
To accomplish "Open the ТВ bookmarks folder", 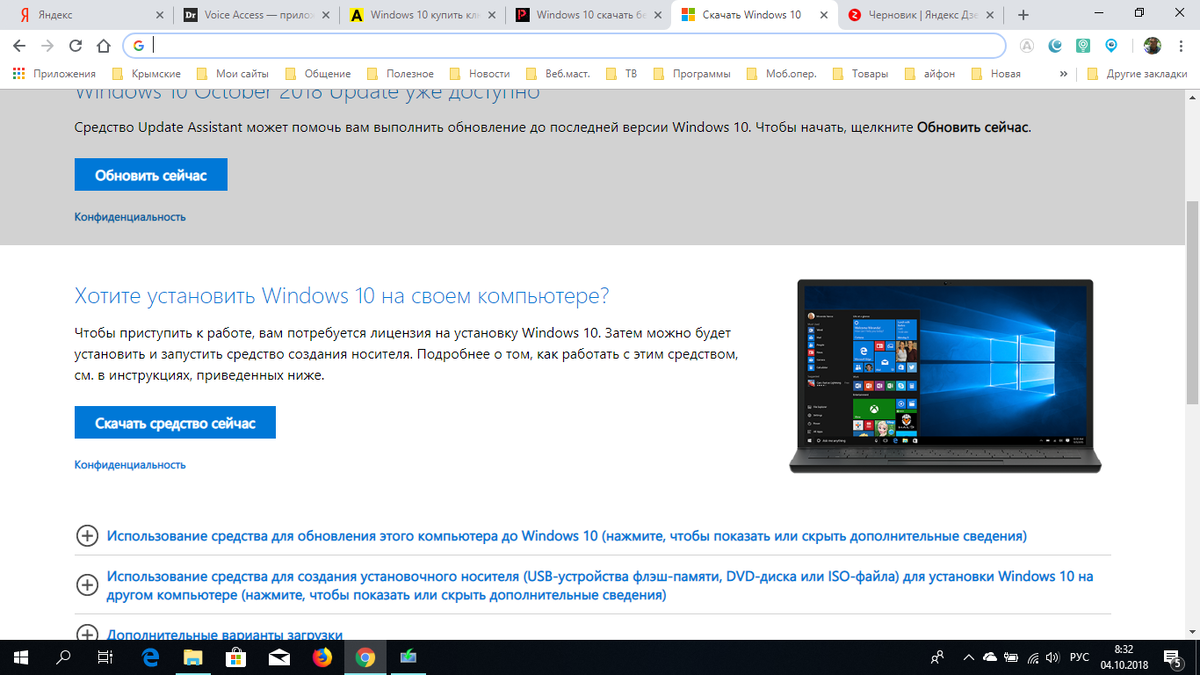I will [x=620, y=74].
